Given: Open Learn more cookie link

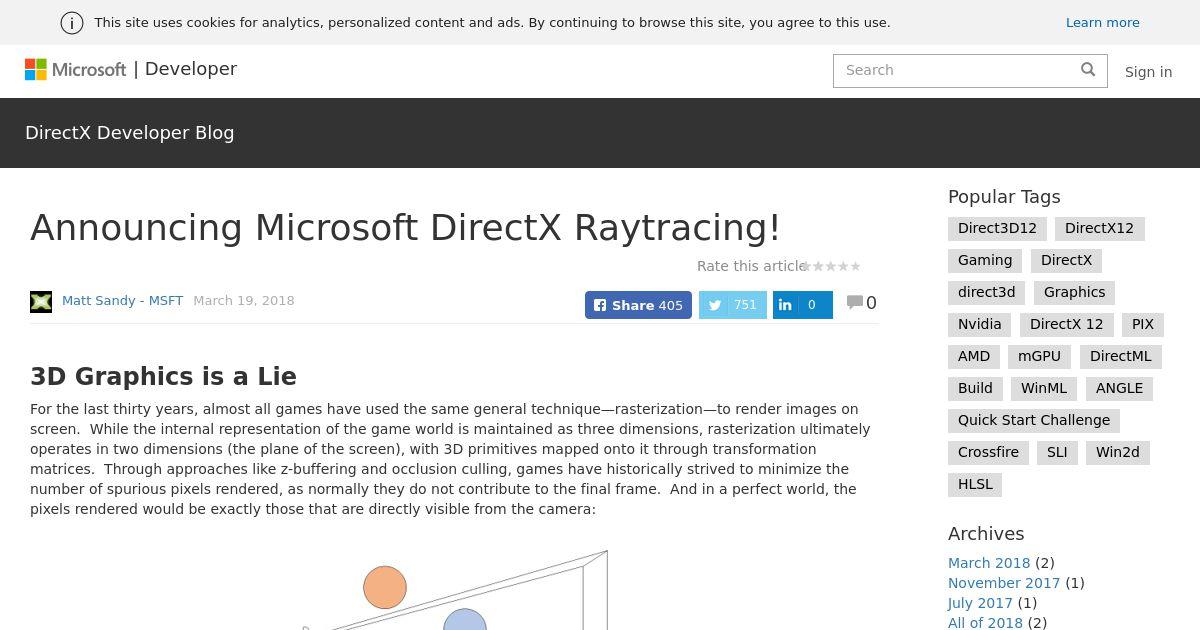Looking at the screenshot, I should [x=1102, y=22].
